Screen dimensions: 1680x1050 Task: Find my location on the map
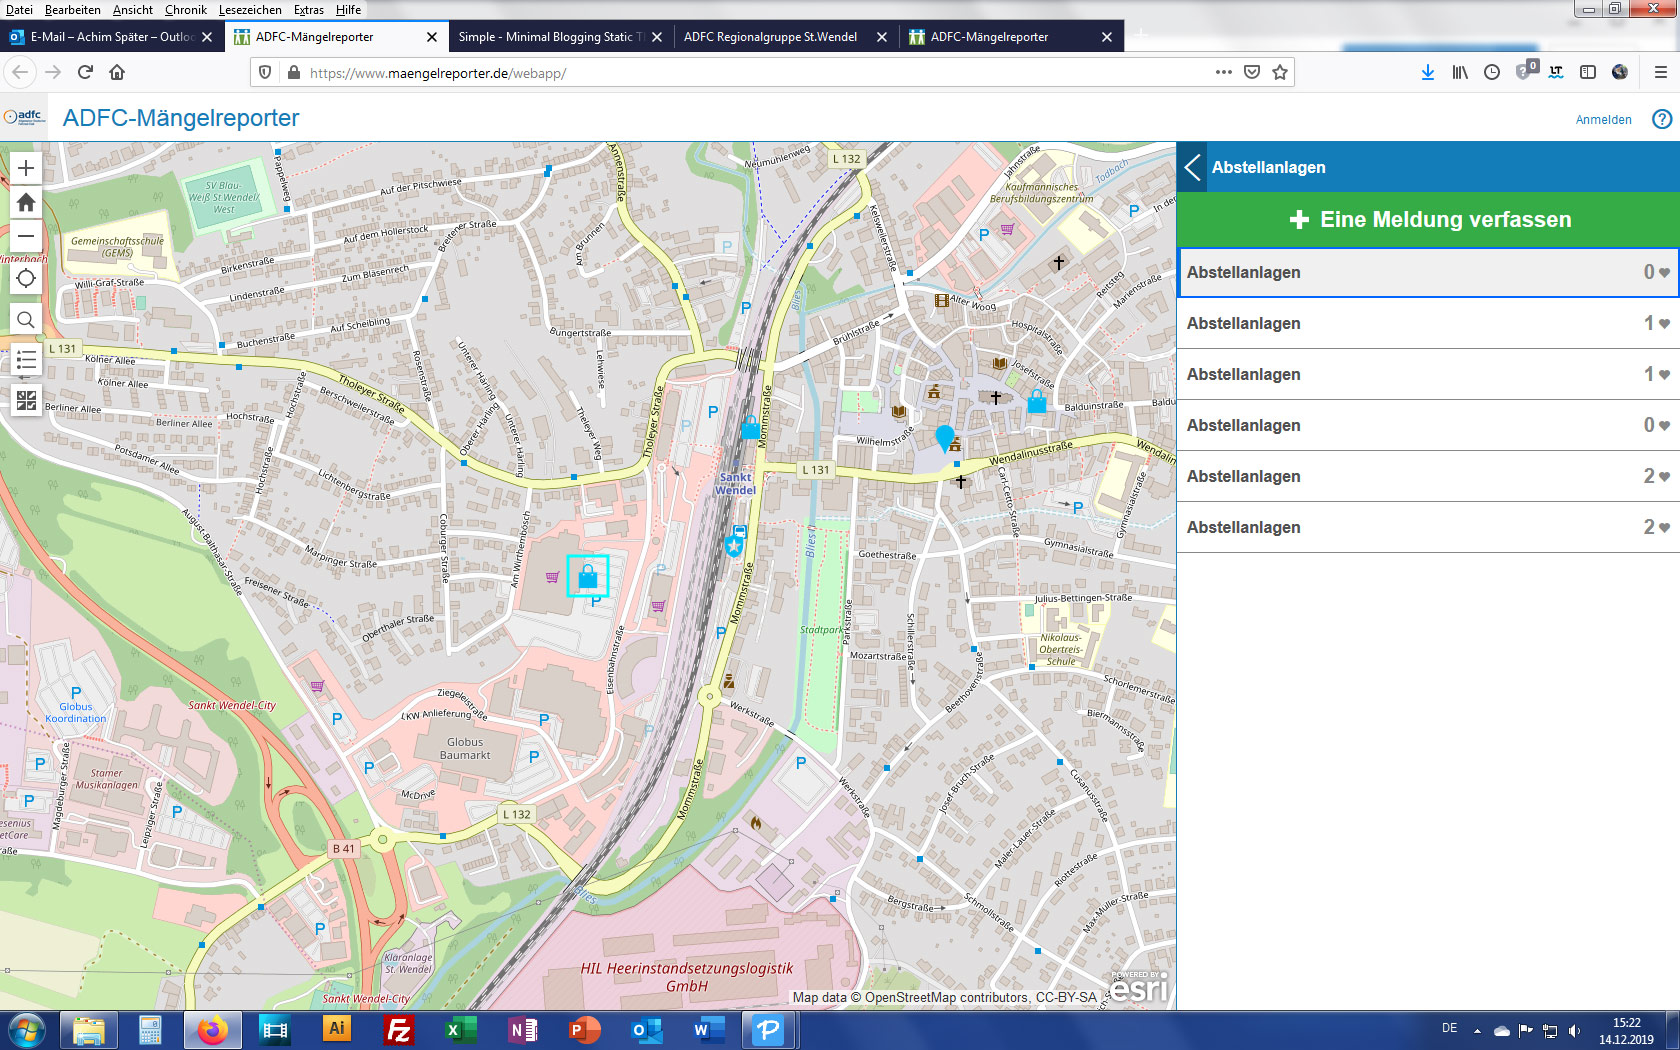coord(26,278)
